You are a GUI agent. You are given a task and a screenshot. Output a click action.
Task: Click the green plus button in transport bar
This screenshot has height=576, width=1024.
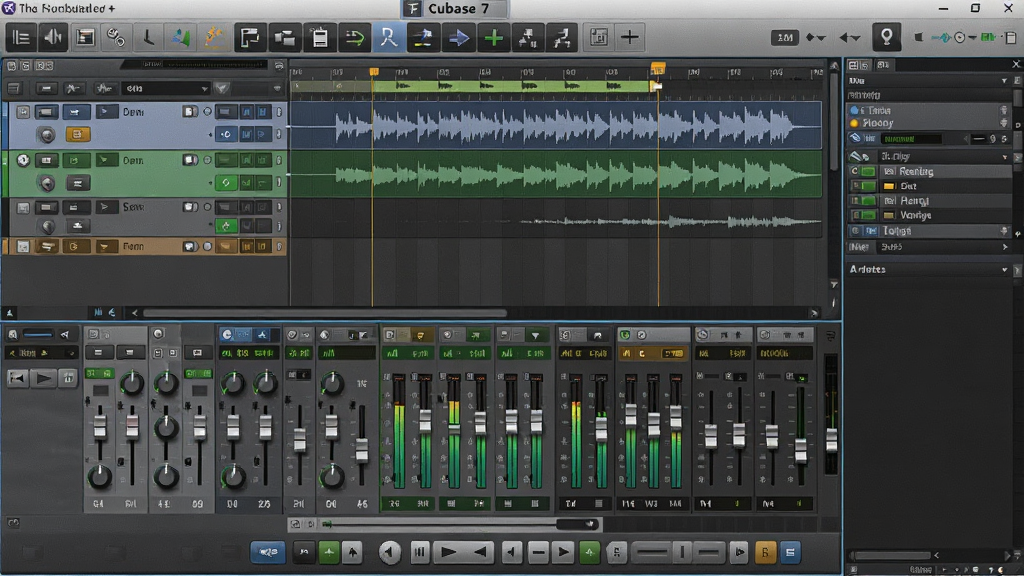[x=328, y=552]
